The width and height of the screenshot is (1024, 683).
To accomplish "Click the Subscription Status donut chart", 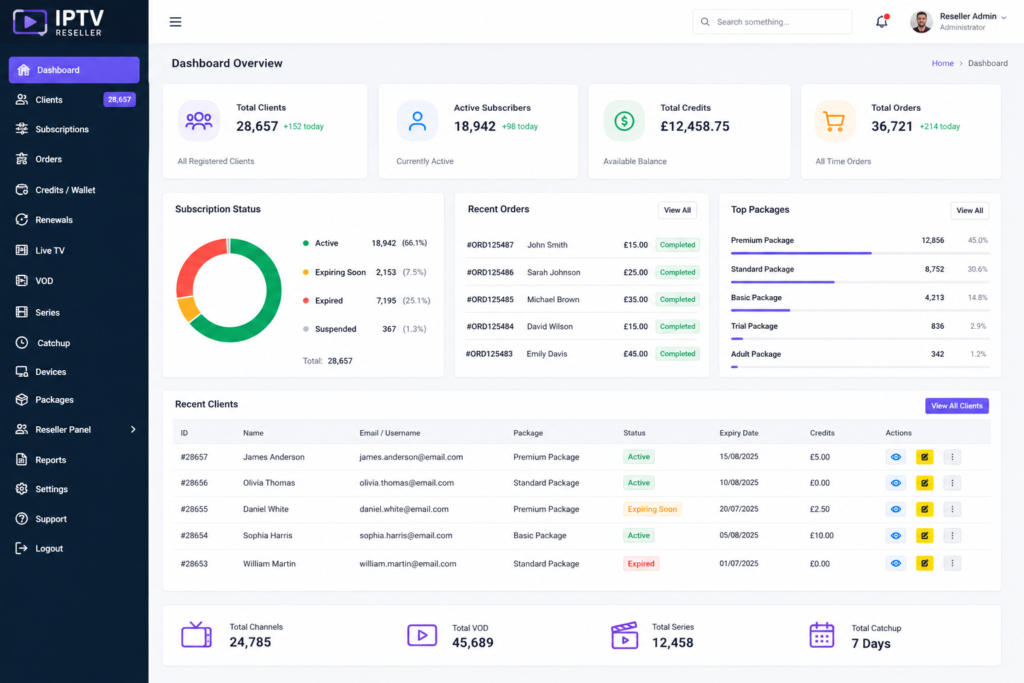I will [x=229, y=290].
